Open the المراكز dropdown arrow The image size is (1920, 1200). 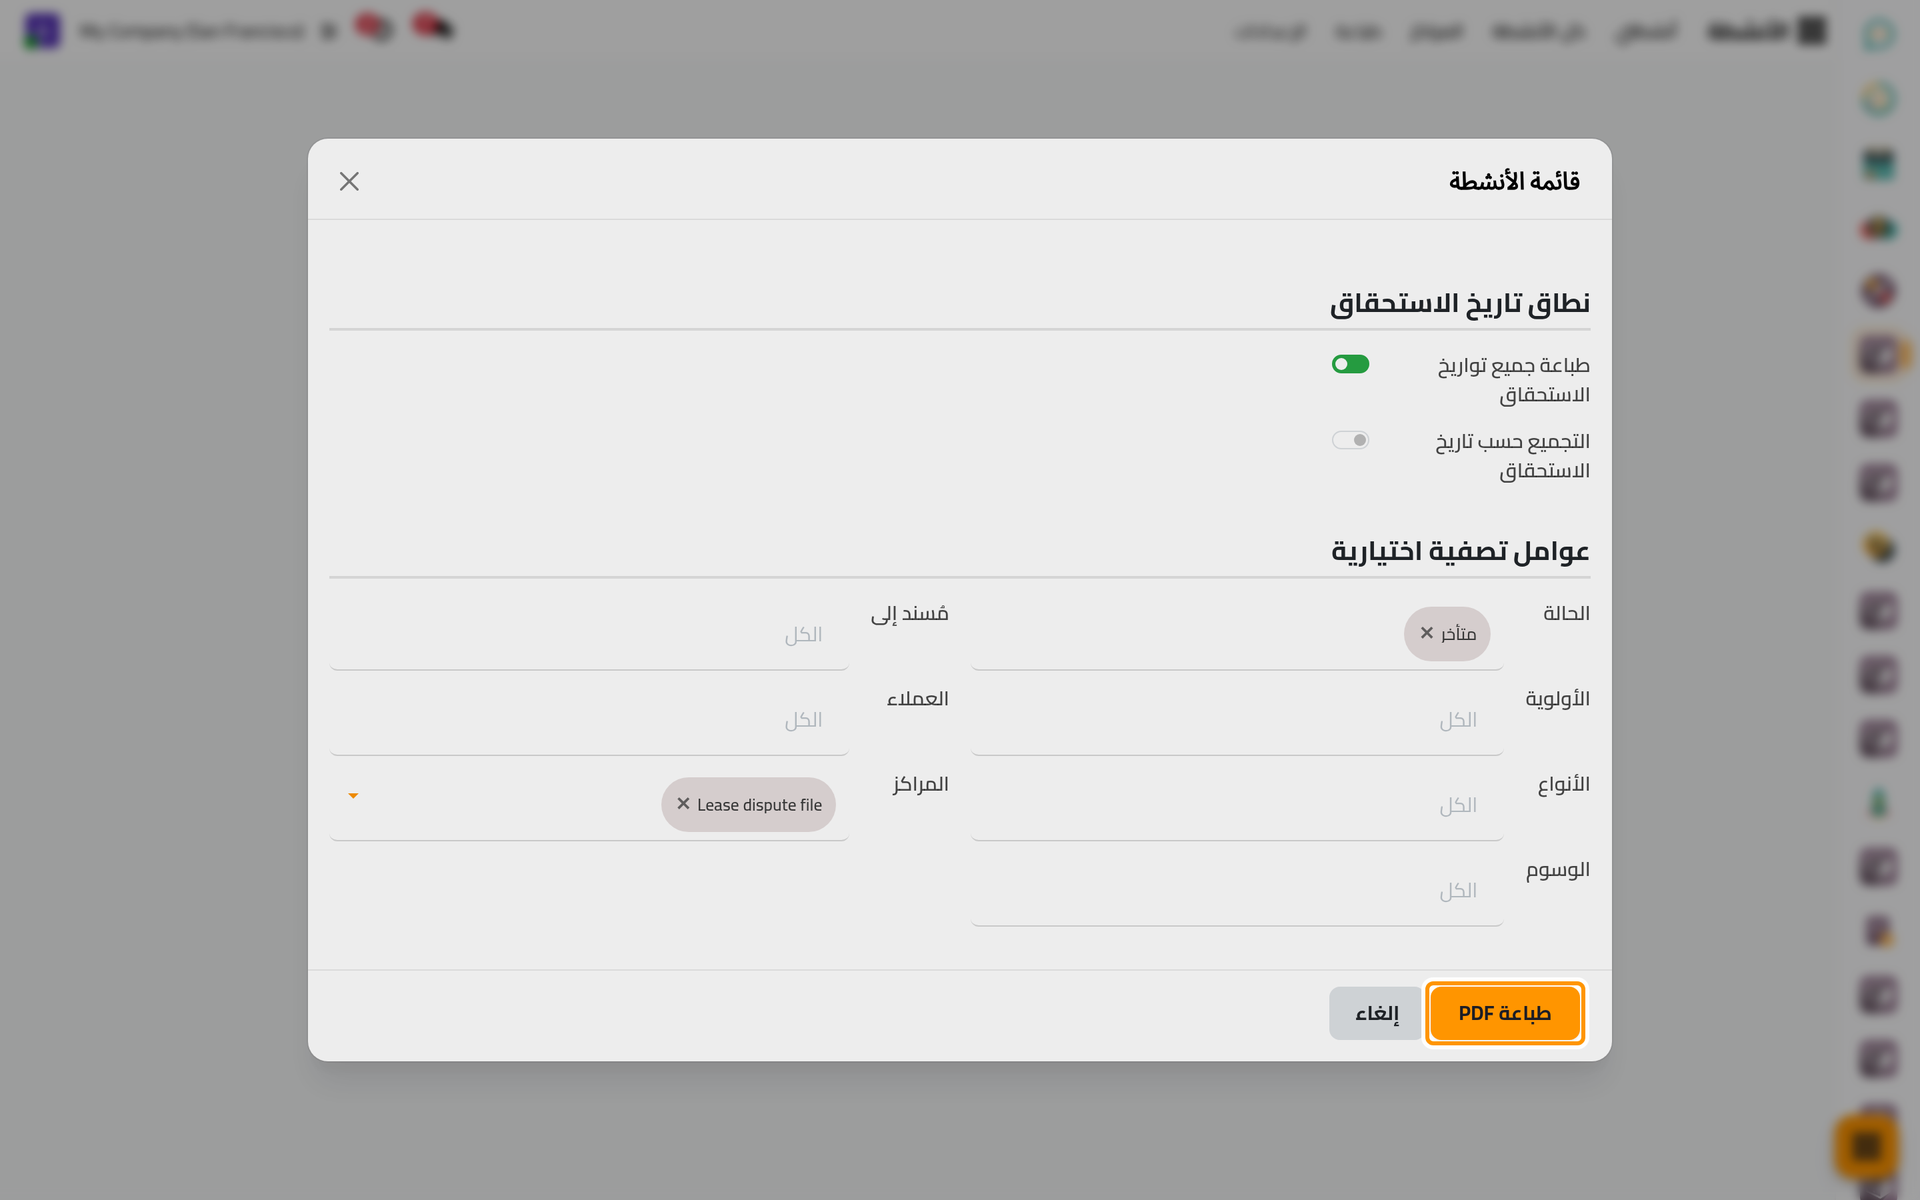click(x=353, y=796)
